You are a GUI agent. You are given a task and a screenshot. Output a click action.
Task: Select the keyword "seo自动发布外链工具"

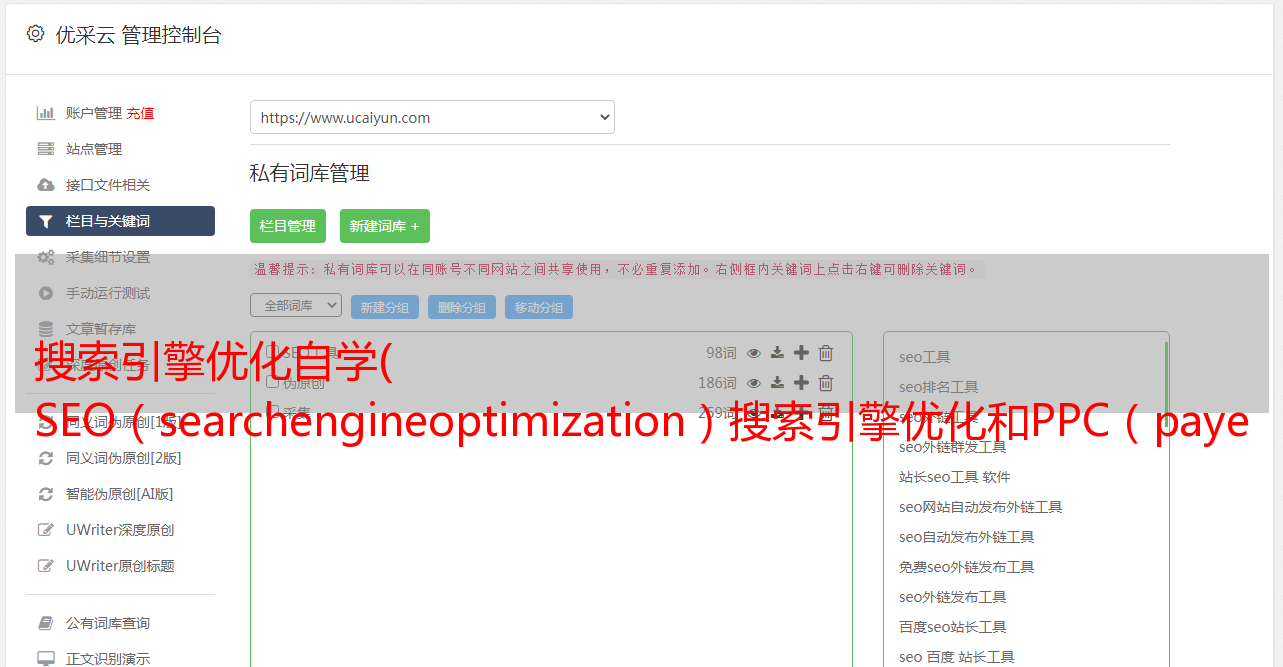tap(967, 537)
